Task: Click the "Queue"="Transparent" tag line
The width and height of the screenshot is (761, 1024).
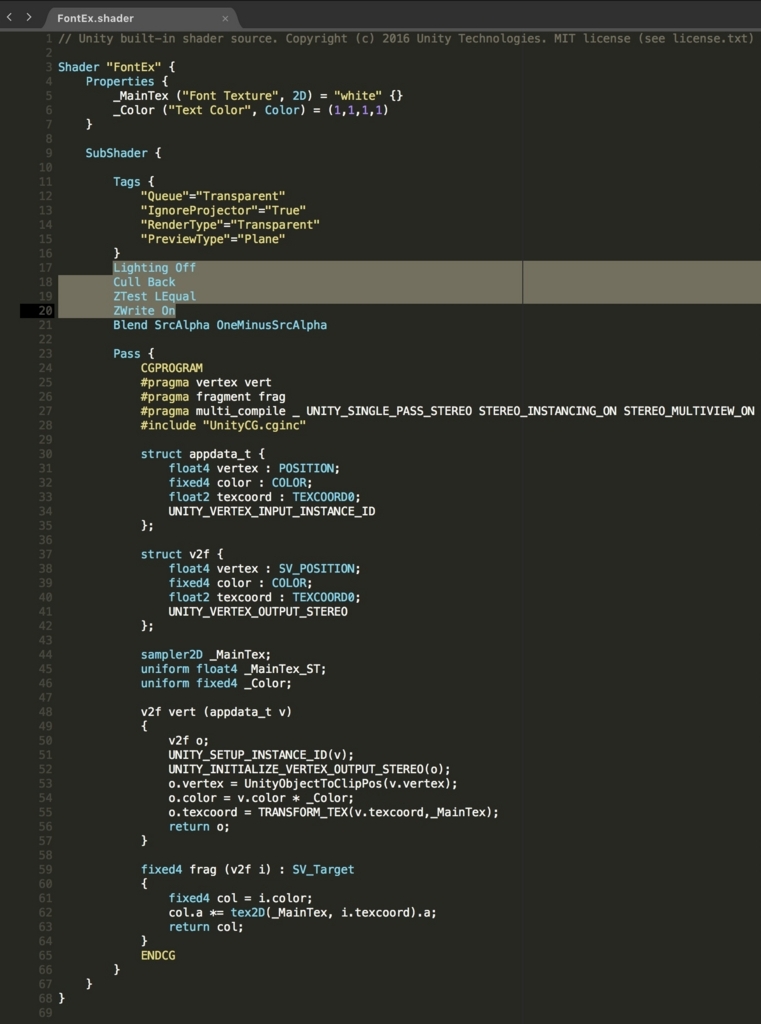Action: 213,197
